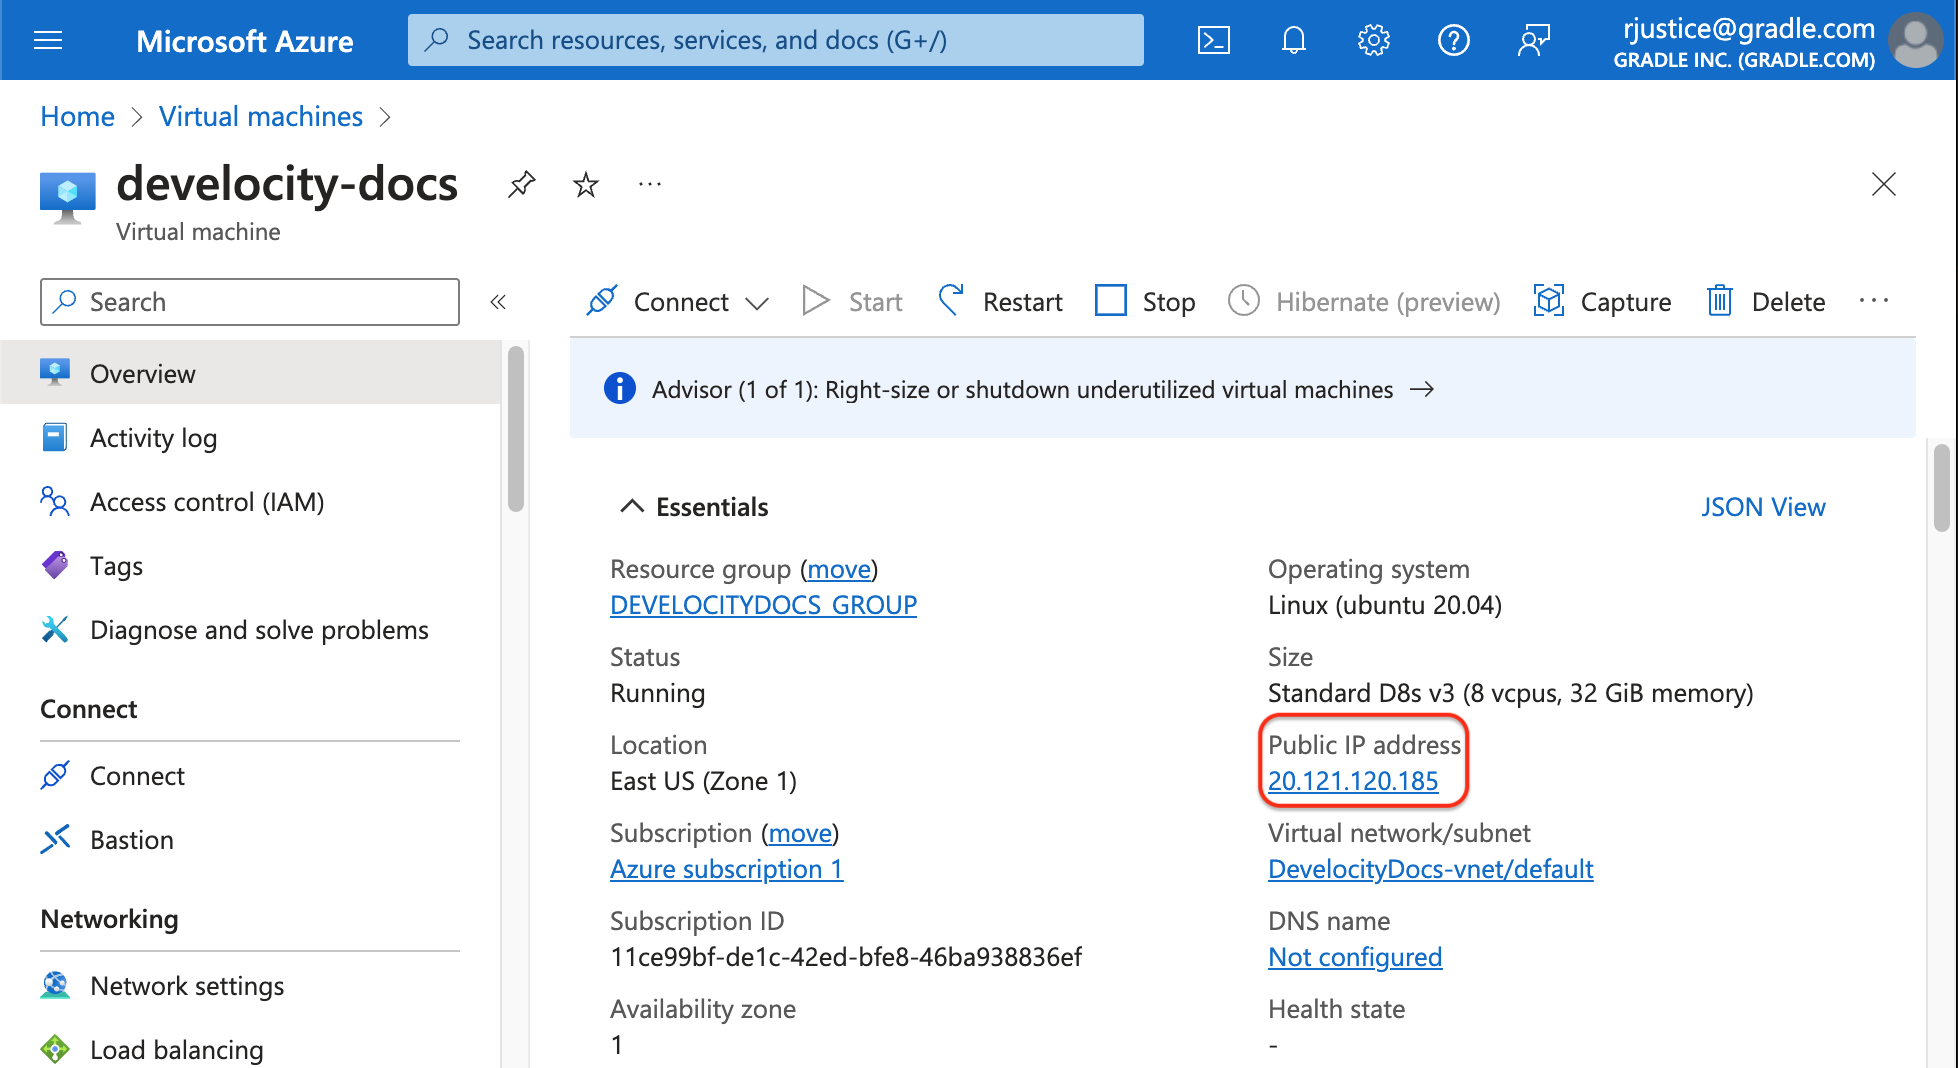Image resolution: width=1958 pixels, height=1068 pixels.
Task: Collapse the left resource sidebar
Action: pos(498,301)
